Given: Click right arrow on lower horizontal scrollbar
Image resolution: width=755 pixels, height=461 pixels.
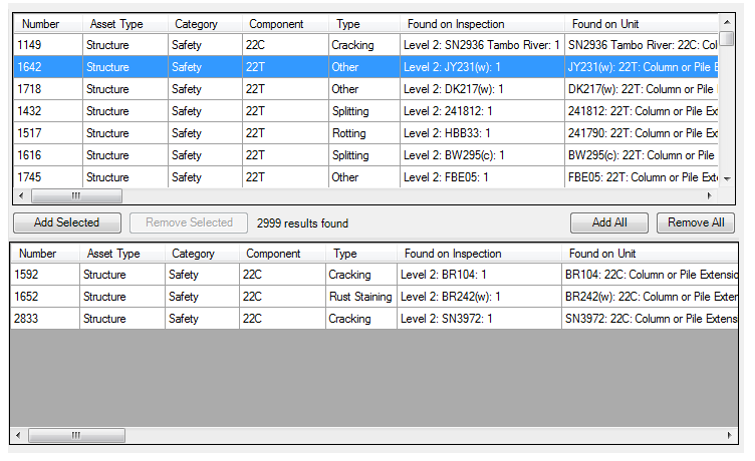Looking at the screenshot, I should pos(729,436).
